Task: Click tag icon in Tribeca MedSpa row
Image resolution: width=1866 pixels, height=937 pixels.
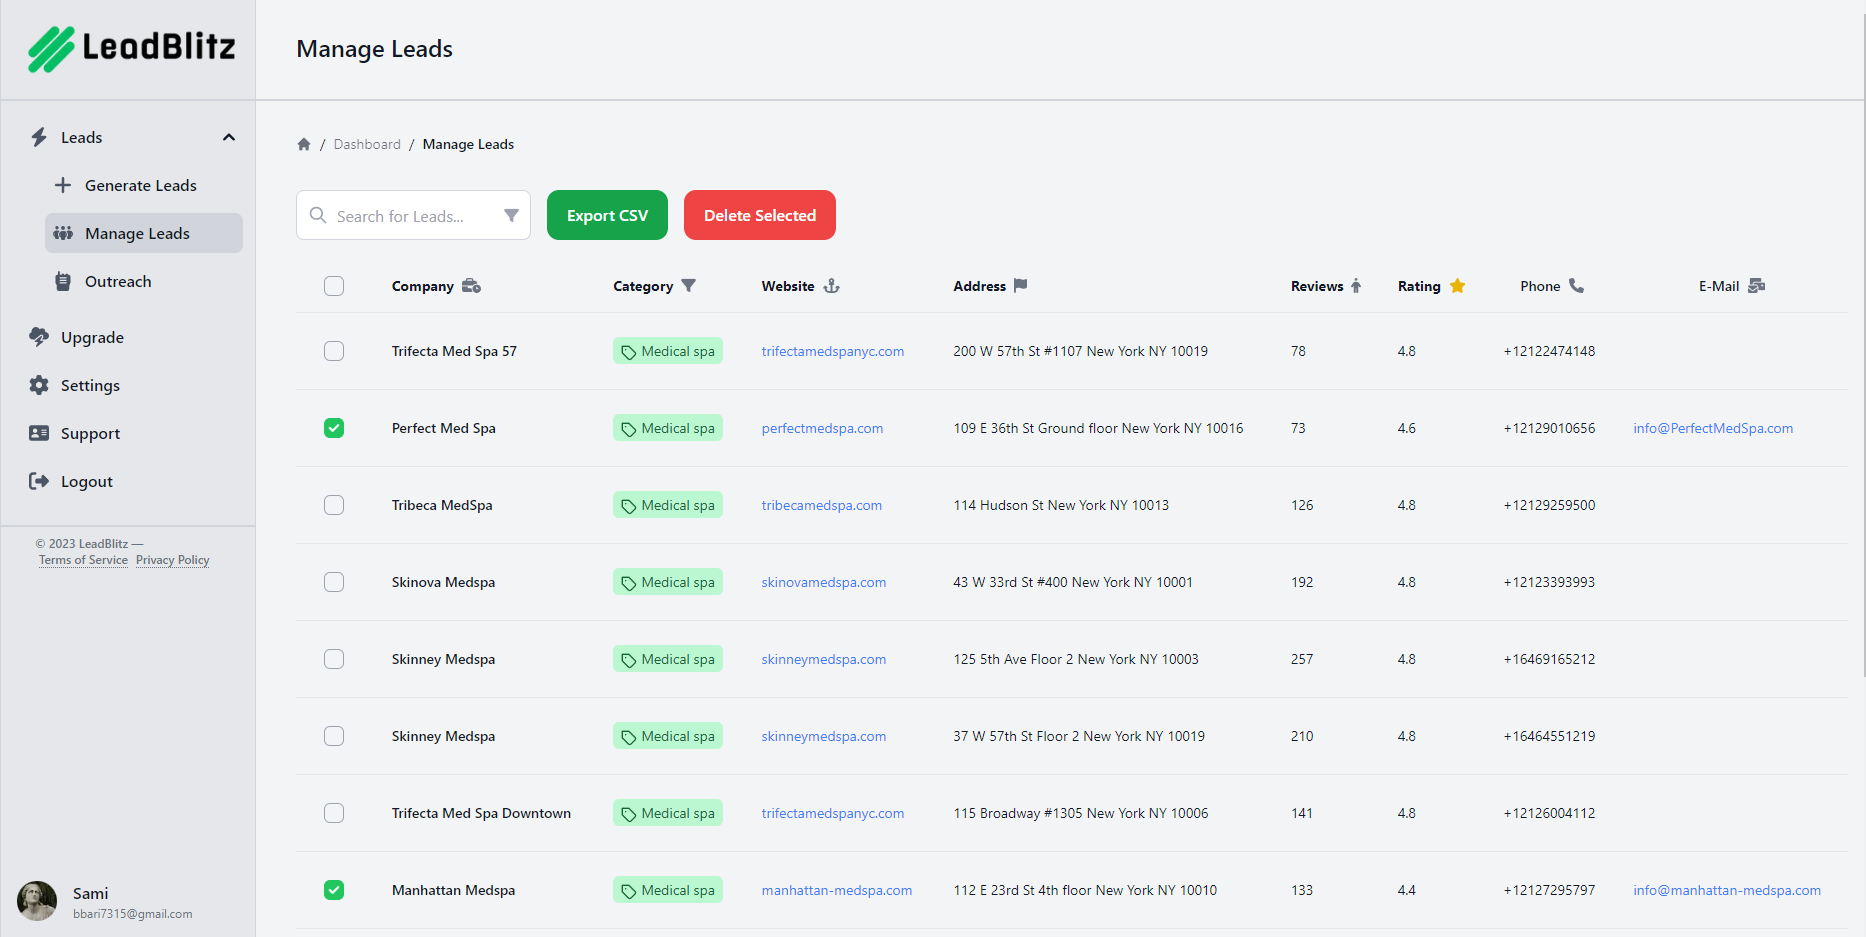Action: point(629,506)
